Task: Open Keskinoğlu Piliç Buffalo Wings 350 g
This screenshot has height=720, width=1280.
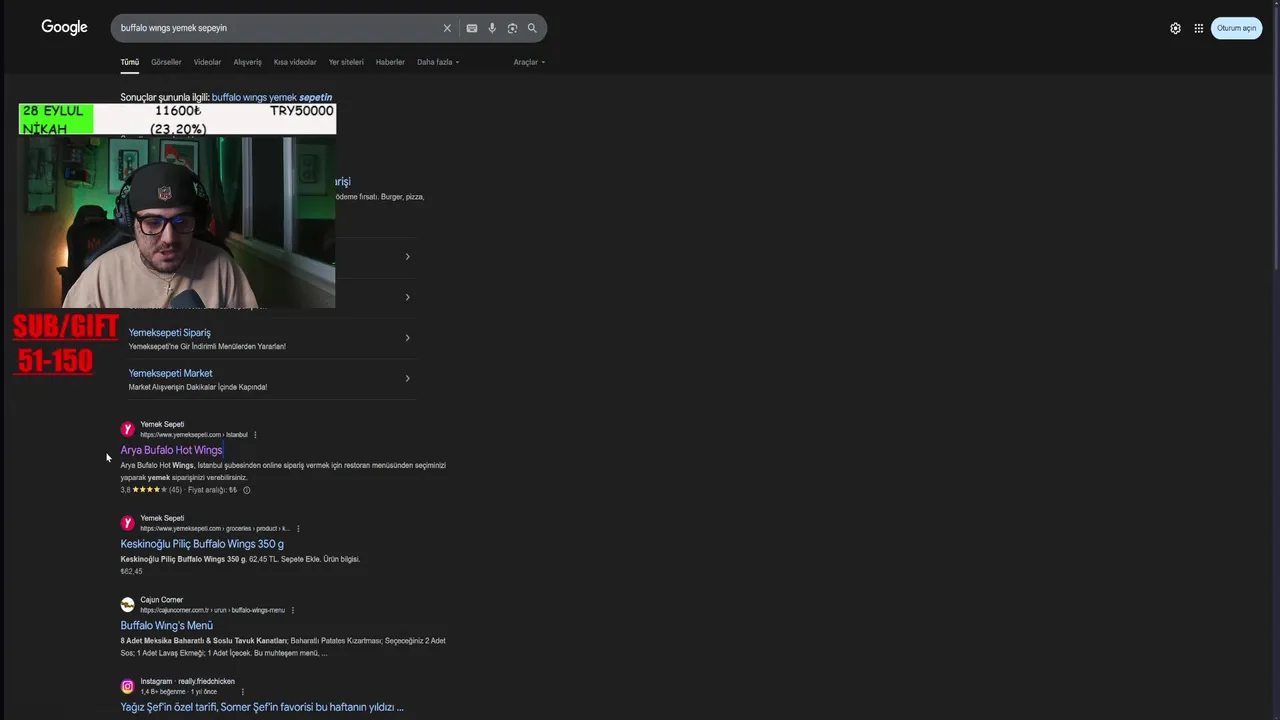Action: pos(202,544)
